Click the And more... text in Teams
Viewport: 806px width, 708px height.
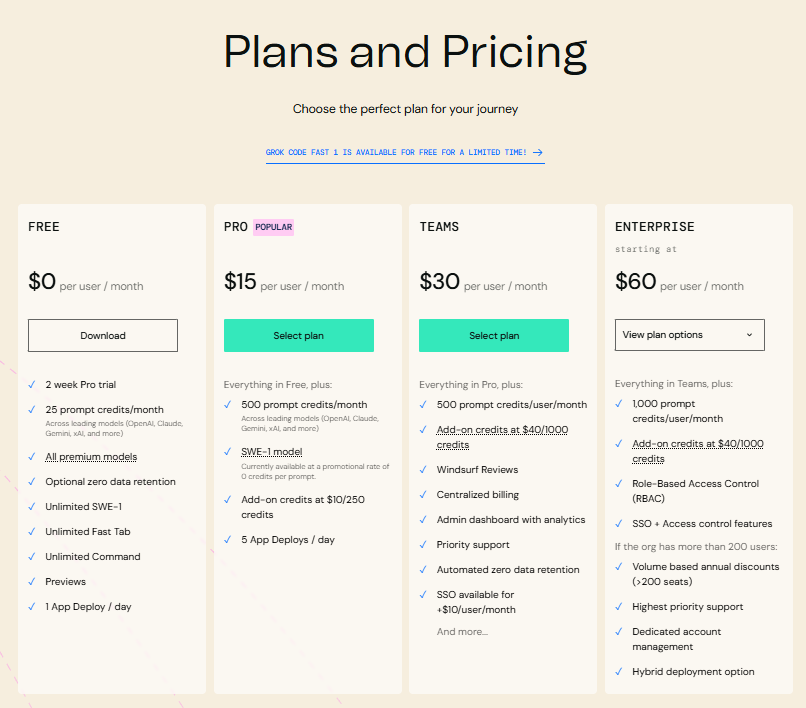(462, 632)
